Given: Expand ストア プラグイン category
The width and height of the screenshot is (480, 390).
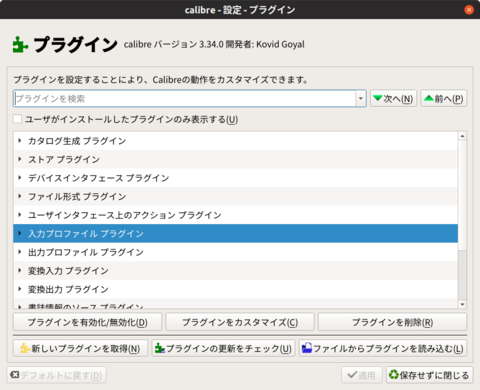Looking at the screenshot, I should click(x=20, y=159).
